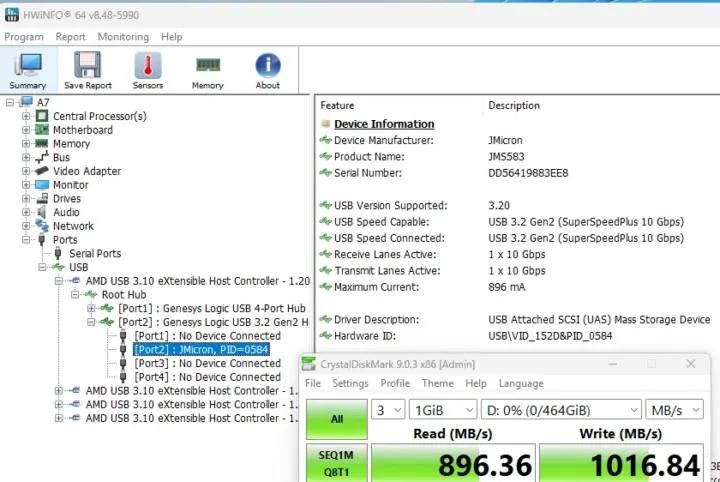720x482 pixels.
Task: Expand the Motherboard node
Action: (26, 130)
